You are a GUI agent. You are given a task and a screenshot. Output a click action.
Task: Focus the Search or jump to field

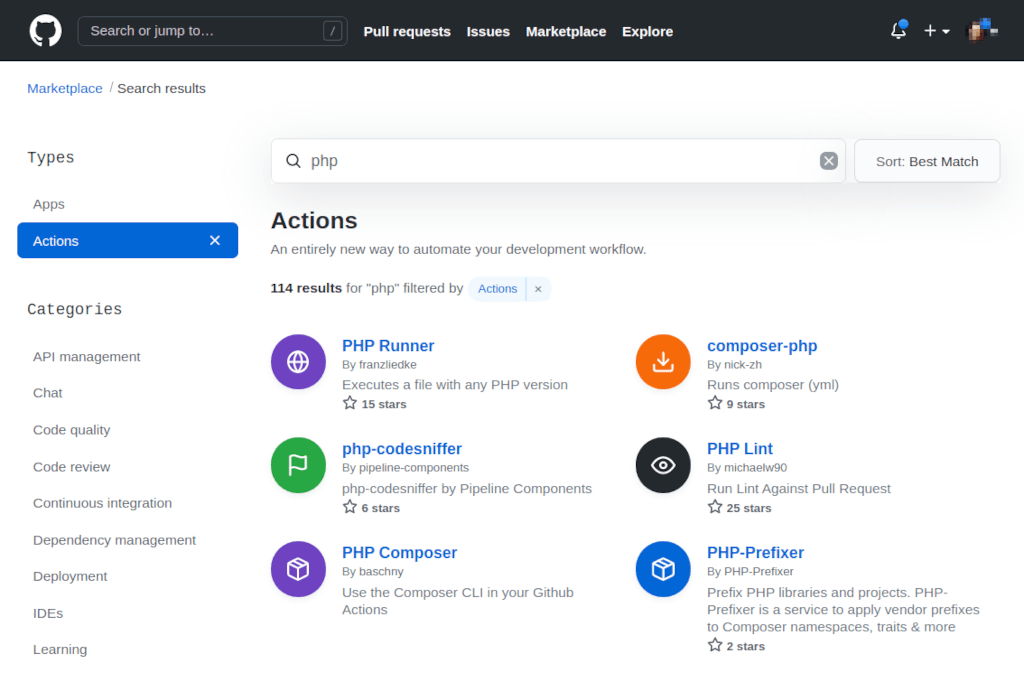click(x=212, y=31)
